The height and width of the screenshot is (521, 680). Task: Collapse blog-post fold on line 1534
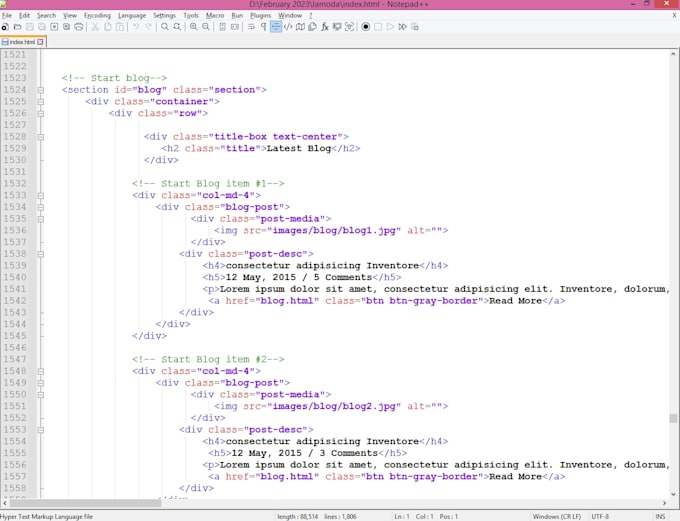[40, 207]
